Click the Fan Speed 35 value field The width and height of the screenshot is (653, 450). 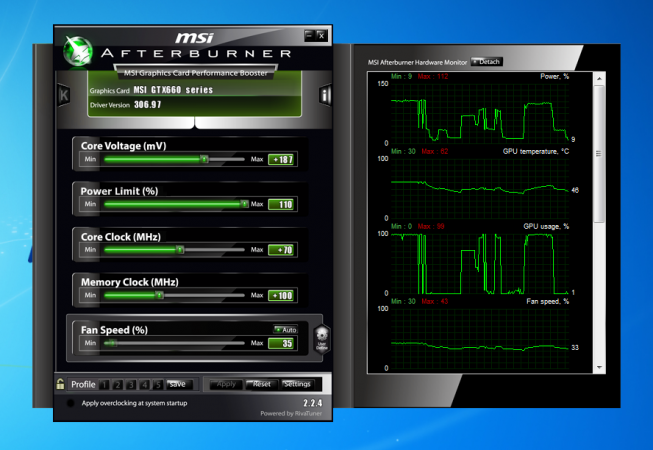point(281,343)
